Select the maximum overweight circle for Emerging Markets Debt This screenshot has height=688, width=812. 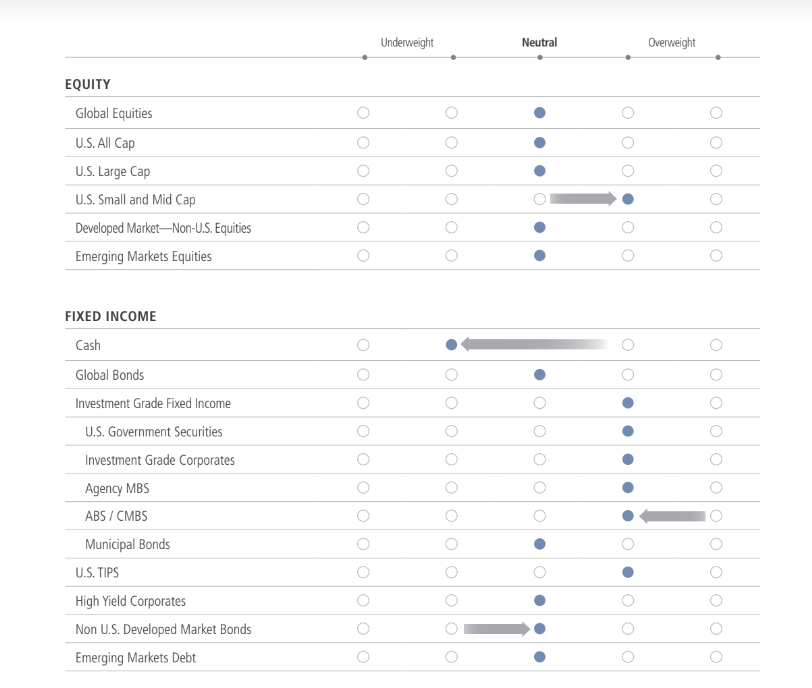point(716,657)
